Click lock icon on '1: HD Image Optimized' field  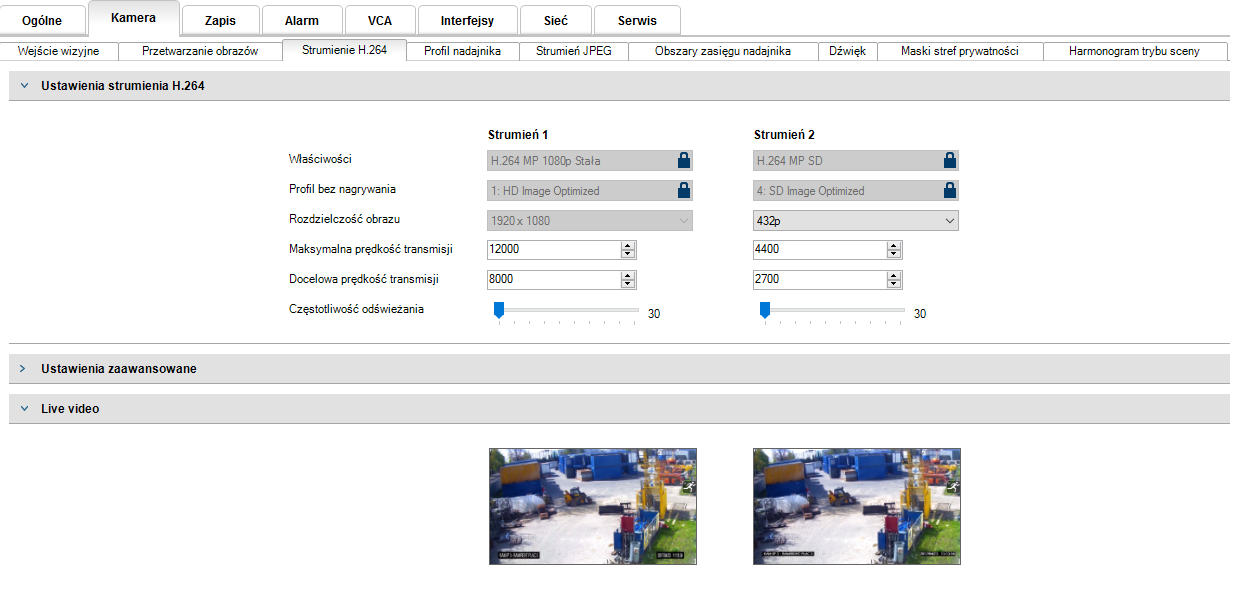coord(683,190)
